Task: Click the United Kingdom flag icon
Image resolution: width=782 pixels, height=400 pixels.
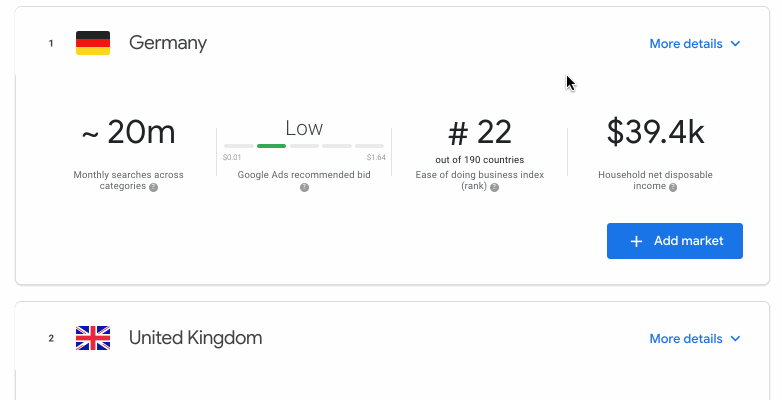Action: 93,338
